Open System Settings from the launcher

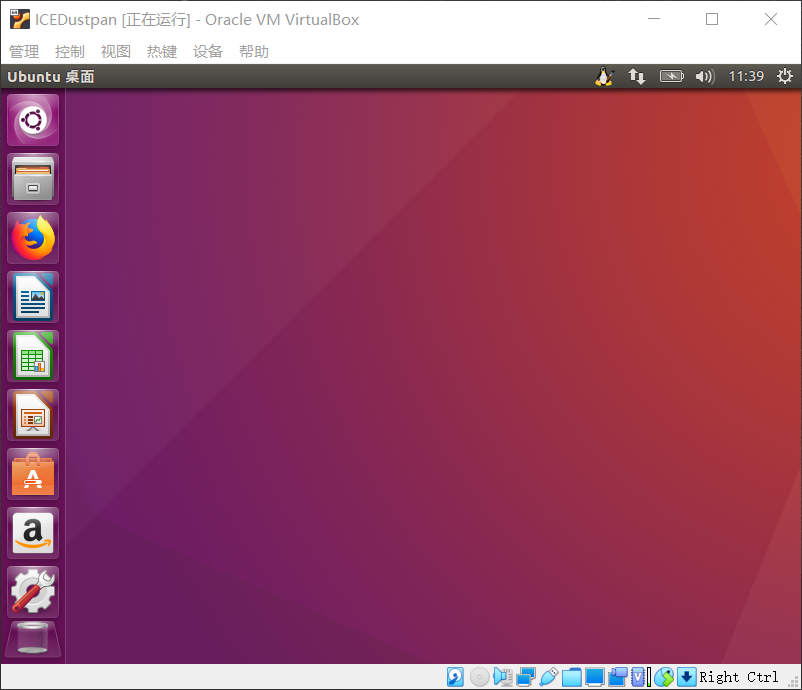pyautogui.click(x=33, y=592)
